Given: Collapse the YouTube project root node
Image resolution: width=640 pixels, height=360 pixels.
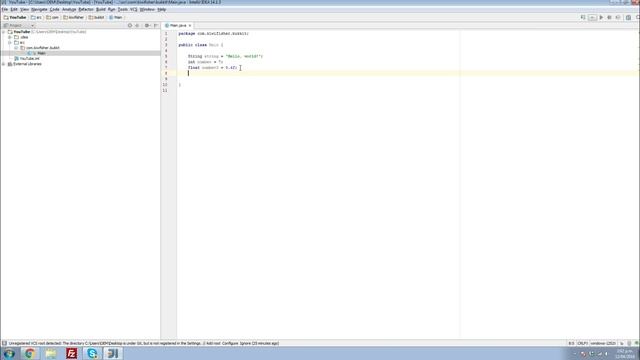Looking at the screenshot, I should click(x=4, y=31).
